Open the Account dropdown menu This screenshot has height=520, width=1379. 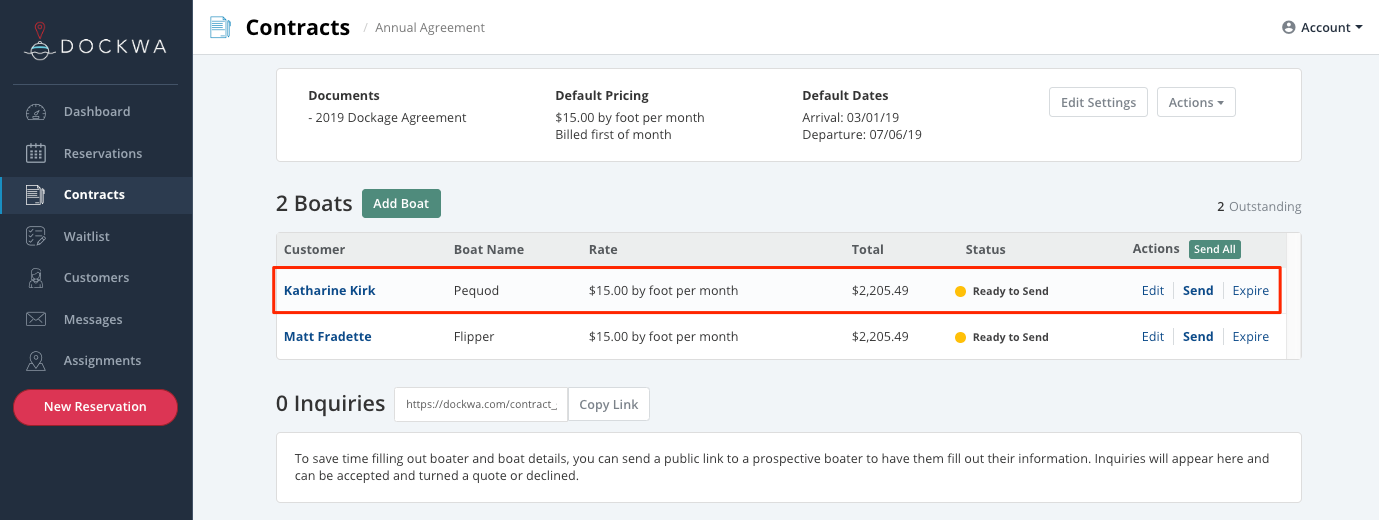click(1322, 28)
